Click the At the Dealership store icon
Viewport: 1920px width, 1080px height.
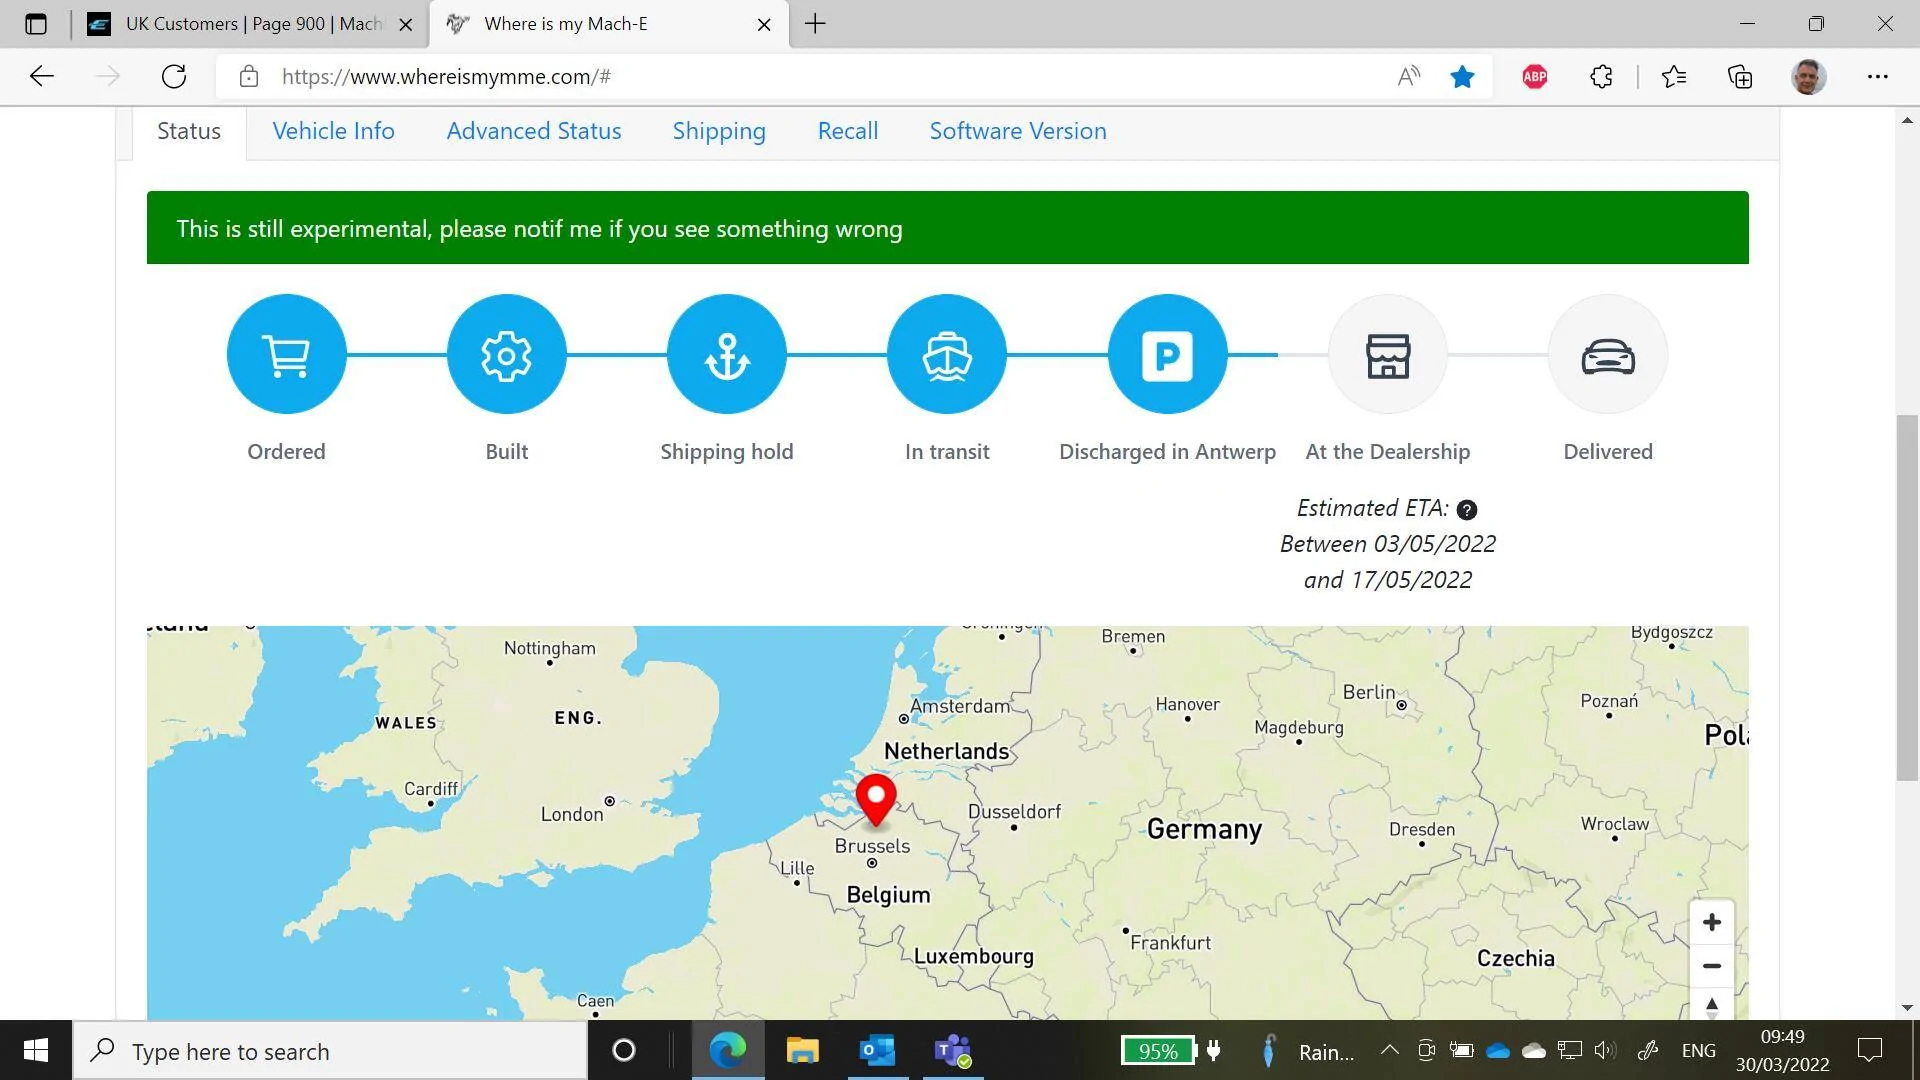(x=1388, y=354)
